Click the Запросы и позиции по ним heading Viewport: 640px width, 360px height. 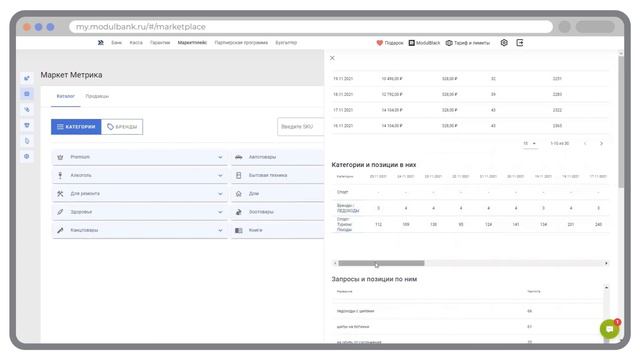pyautogui.click(x=374, y=279)
